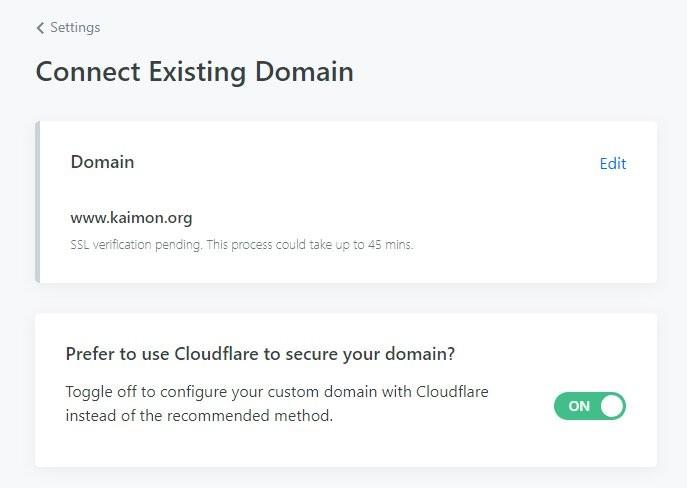687x488 pixels.
Task: Click the white knob of the toggle
Action: (611, 406)
